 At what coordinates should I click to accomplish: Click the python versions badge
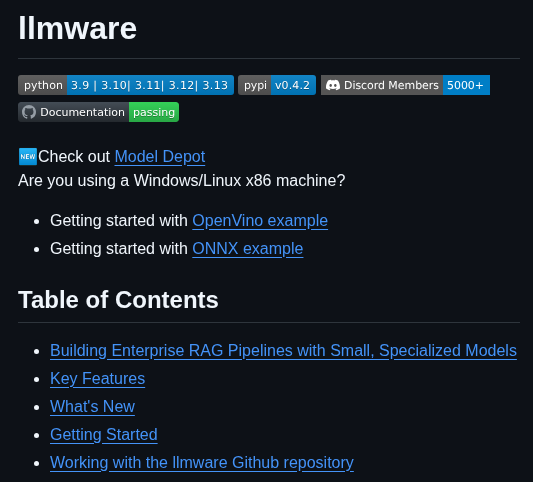click(126, 85)
